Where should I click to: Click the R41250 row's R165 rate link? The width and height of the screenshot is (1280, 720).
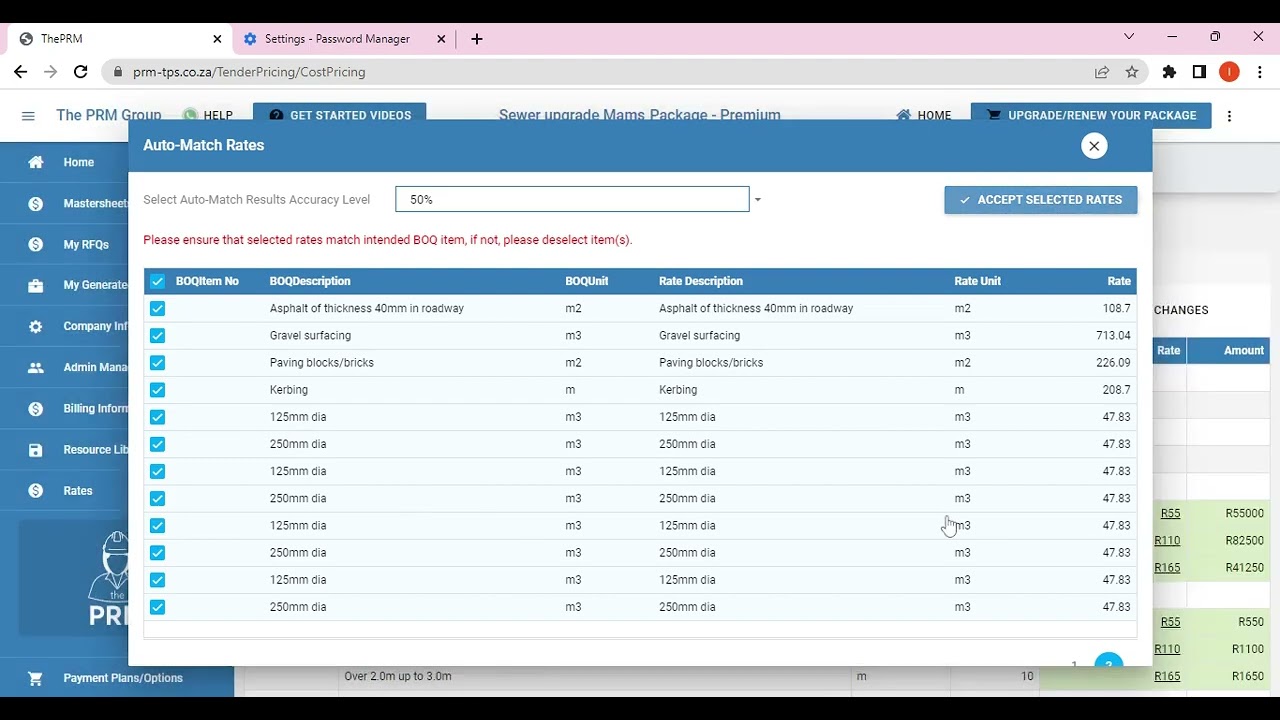(x=1167, y=568)
